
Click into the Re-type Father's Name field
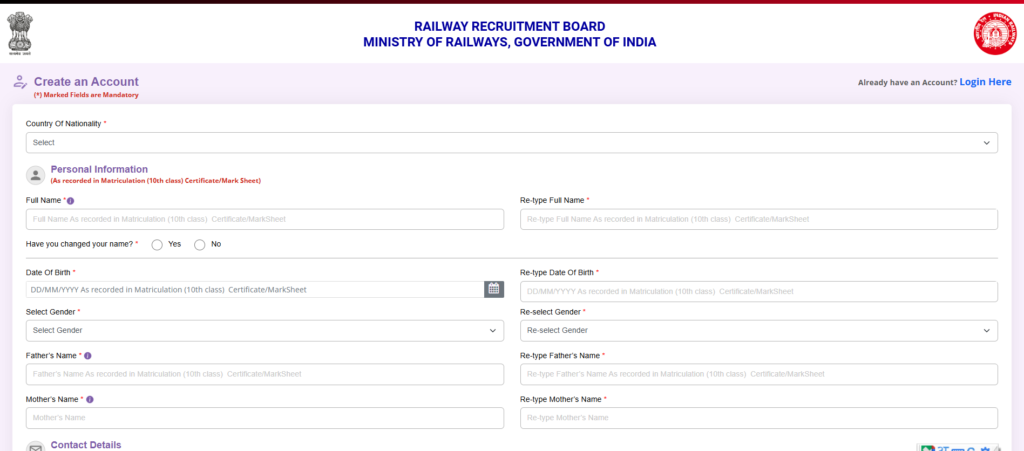[x=759, y=375]
